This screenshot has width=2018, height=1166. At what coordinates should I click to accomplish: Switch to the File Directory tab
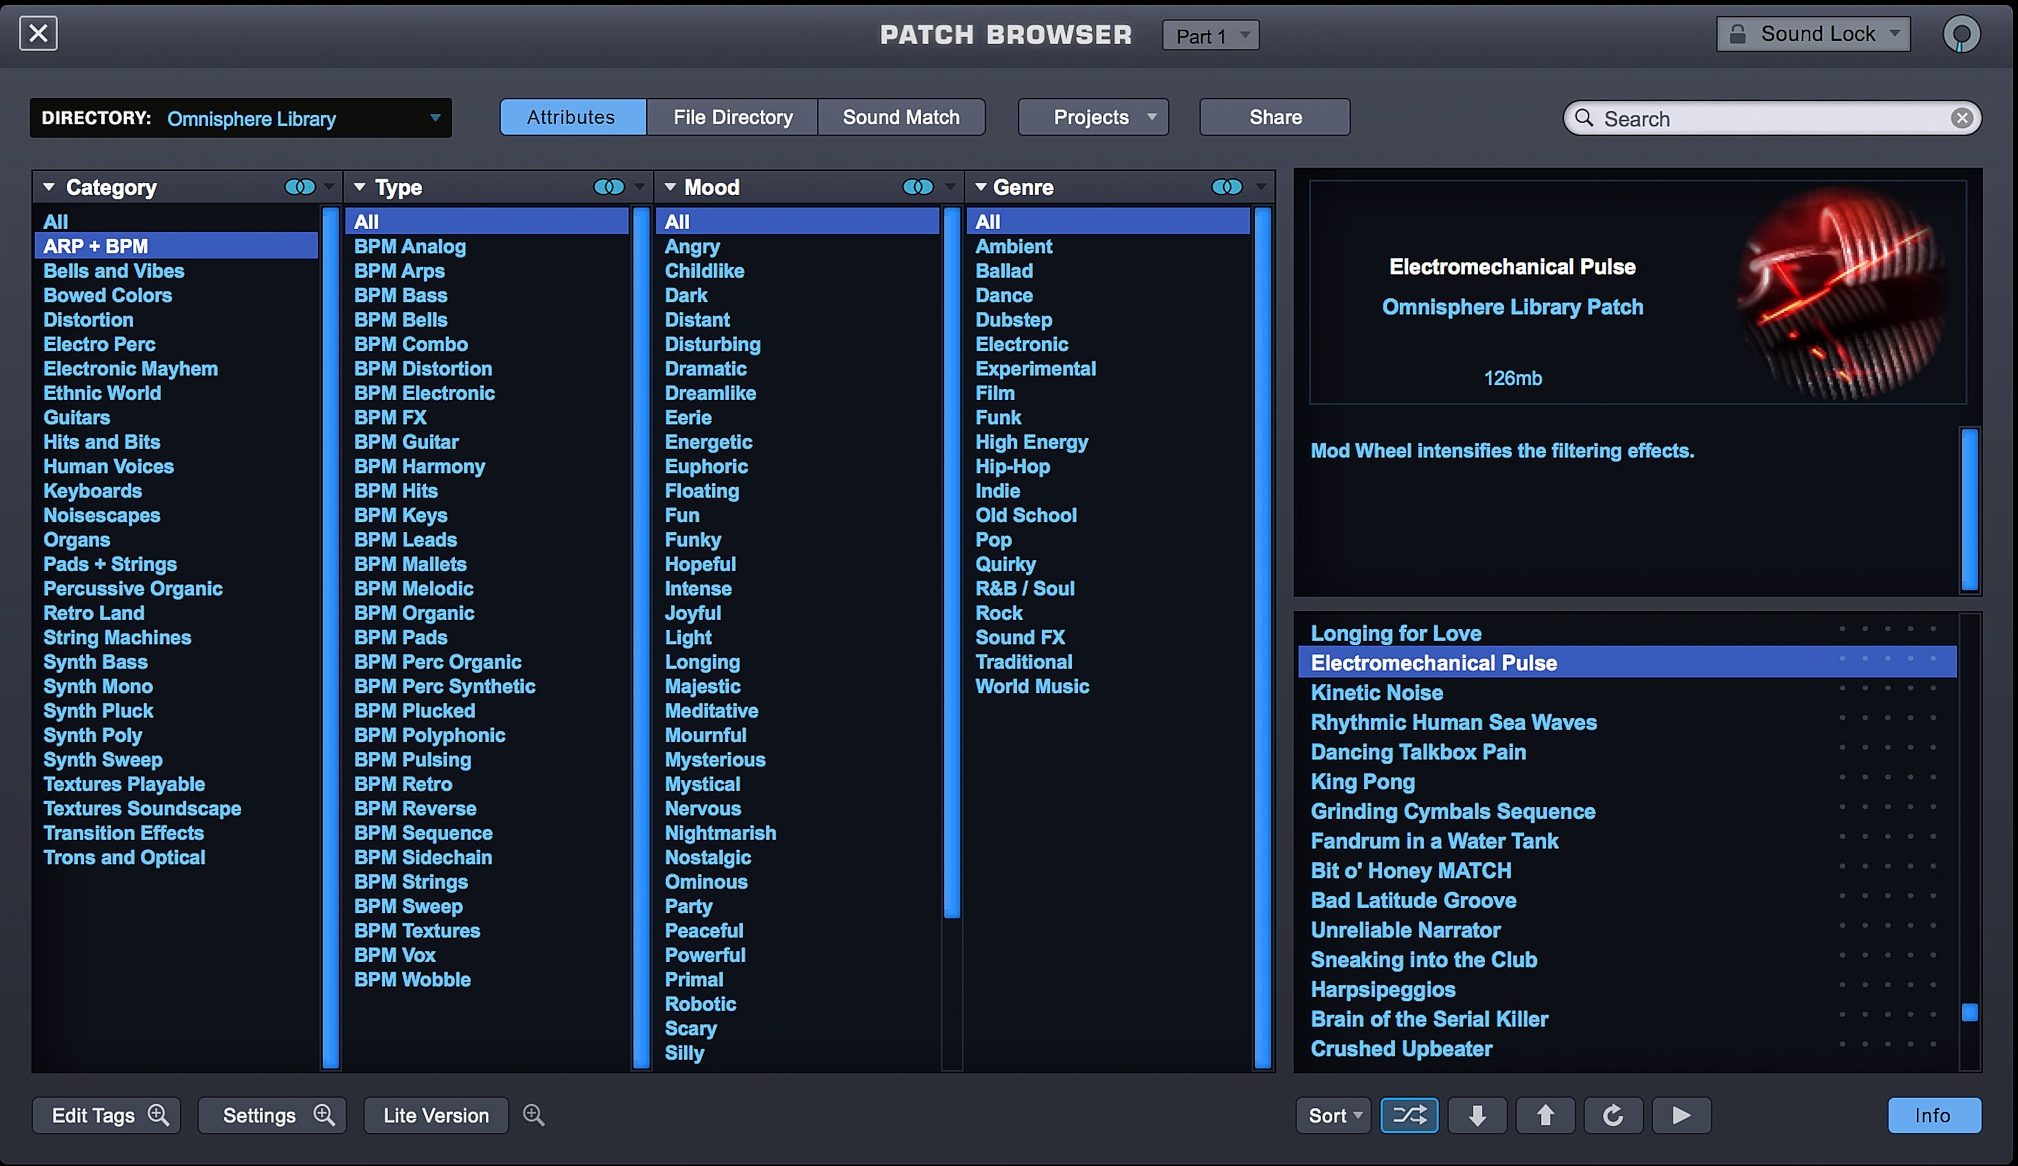[733, 117]
